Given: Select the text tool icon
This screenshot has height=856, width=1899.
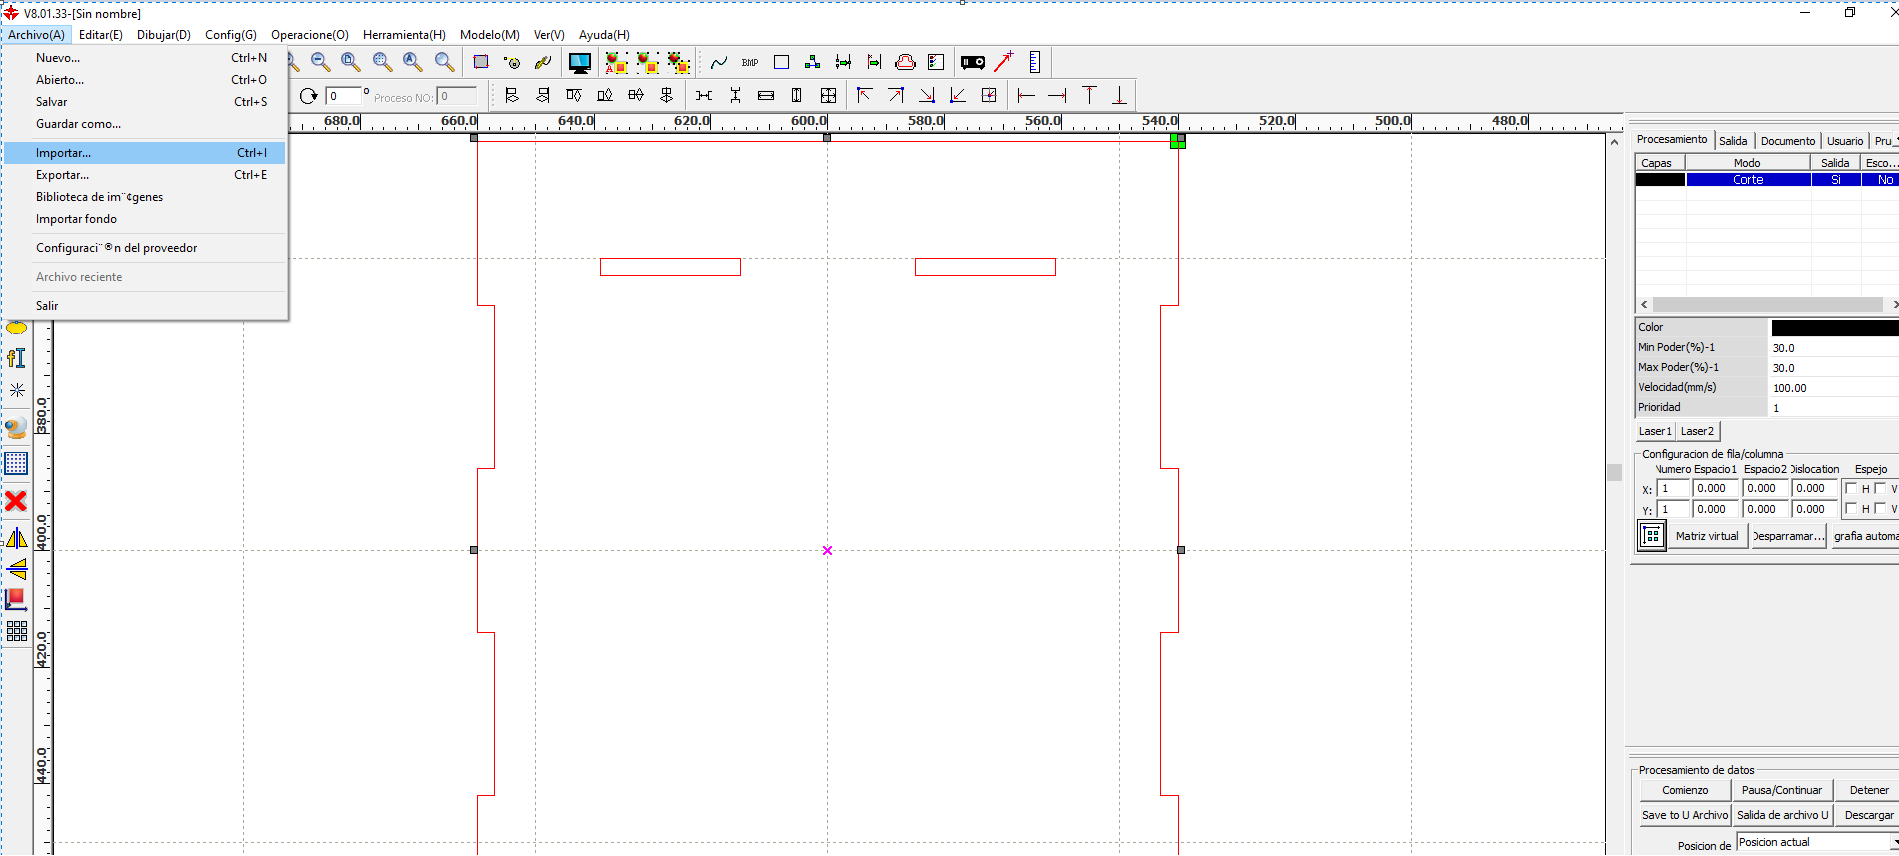Looking at the screenshot, I should (16, 358).
